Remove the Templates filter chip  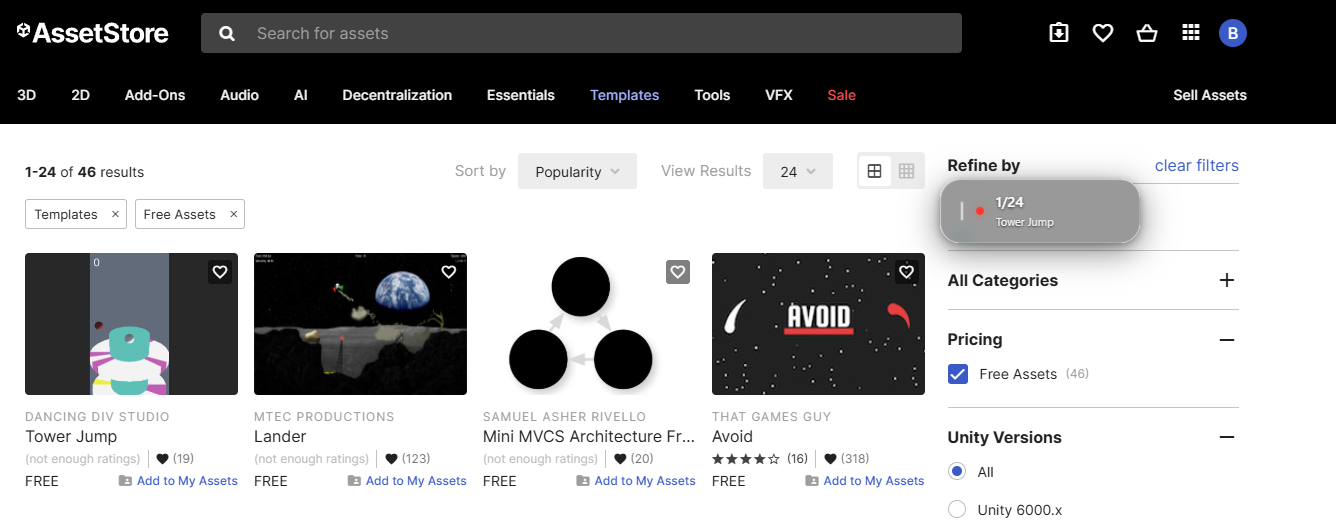point(115,214)
